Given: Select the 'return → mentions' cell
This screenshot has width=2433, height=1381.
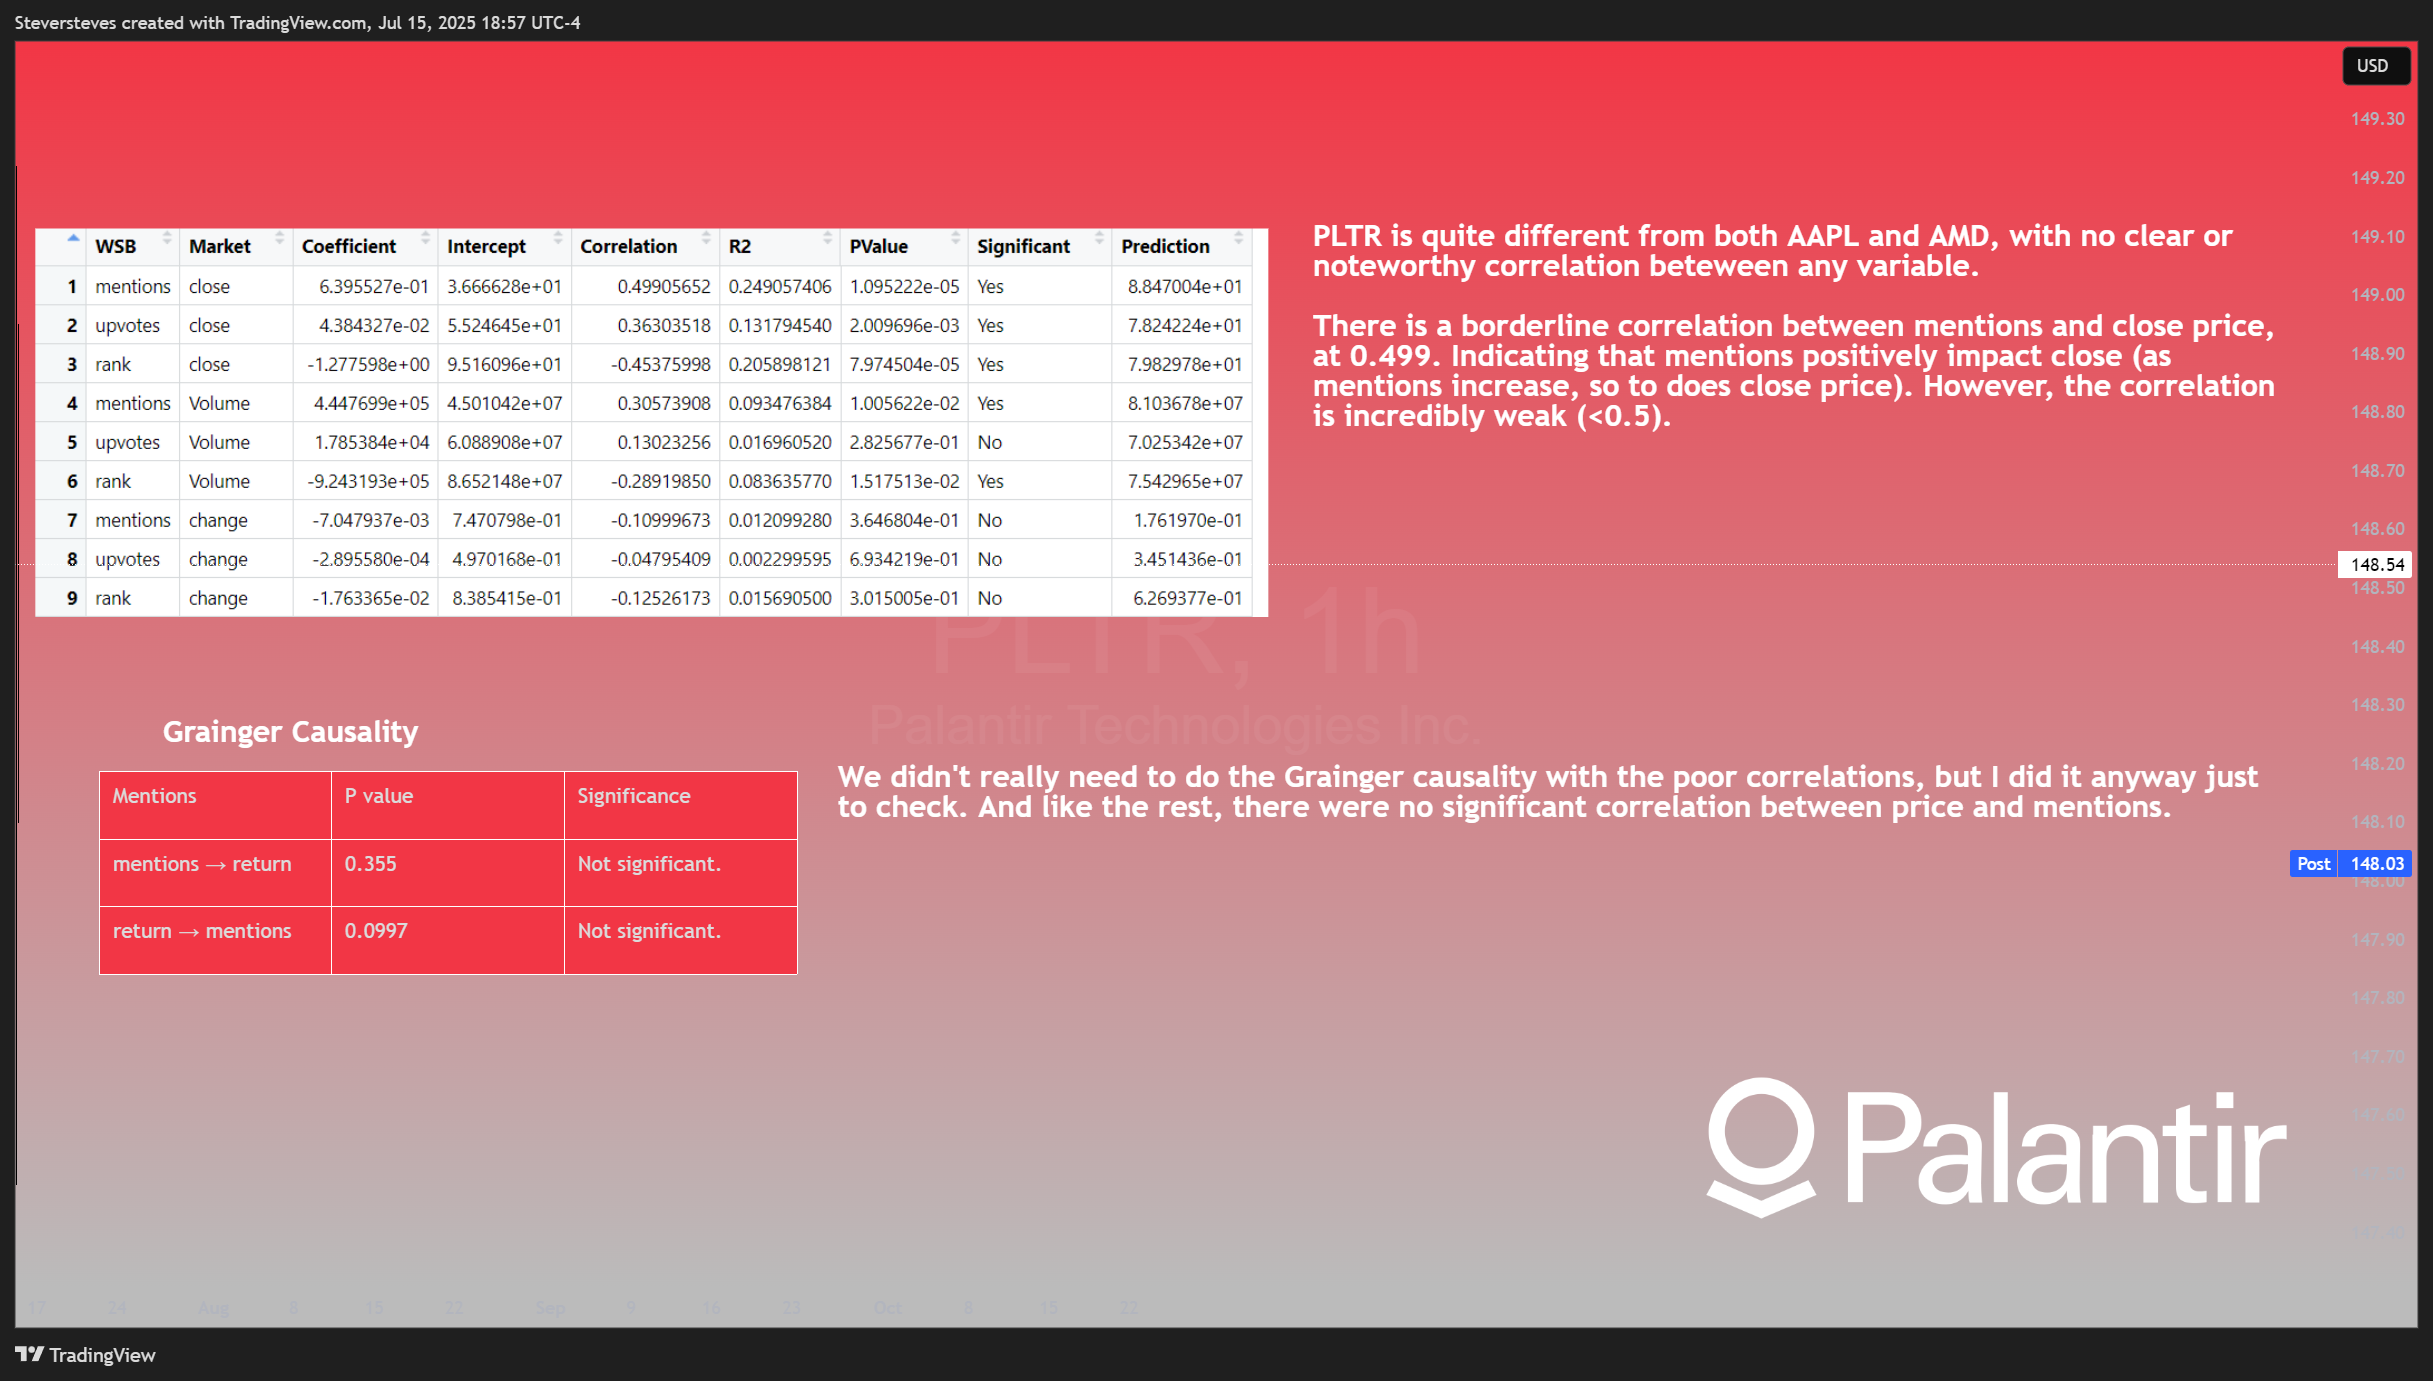Looking at the screenshot, I should [x=215, y=940].
